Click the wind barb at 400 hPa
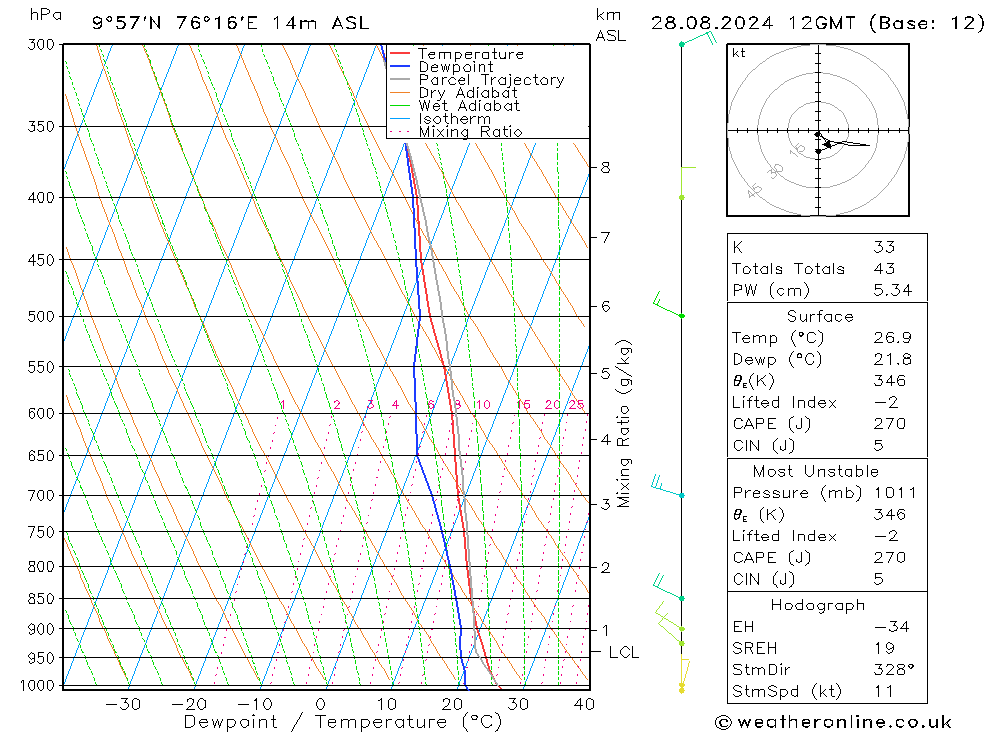The height and width of the screenshot is (733, 1000). coord(688,182)
